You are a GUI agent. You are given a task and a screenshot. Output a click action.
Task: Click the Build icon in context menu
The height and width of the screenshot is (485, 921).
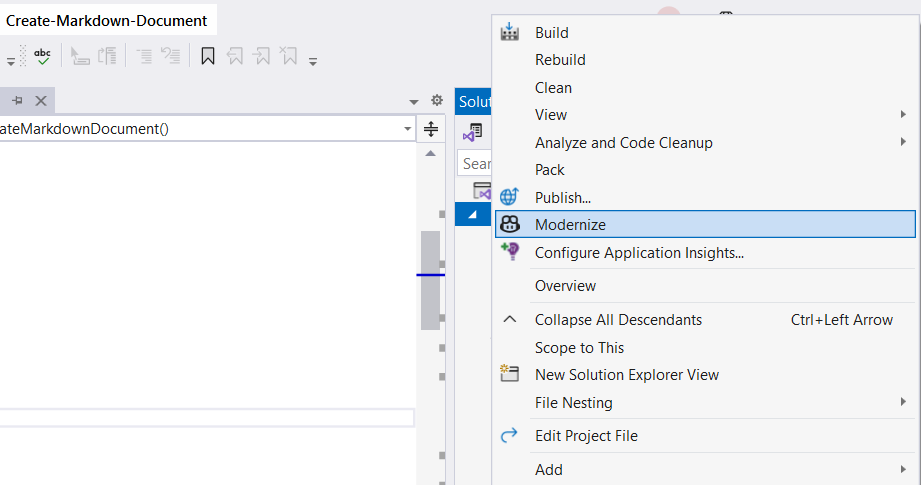[509, 32]
